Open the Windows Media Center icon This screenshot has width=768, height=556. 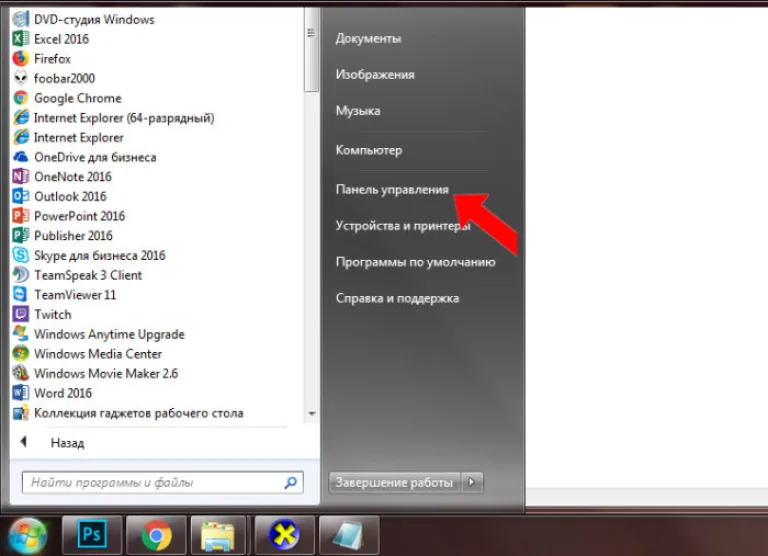click(x=21, y=353)
